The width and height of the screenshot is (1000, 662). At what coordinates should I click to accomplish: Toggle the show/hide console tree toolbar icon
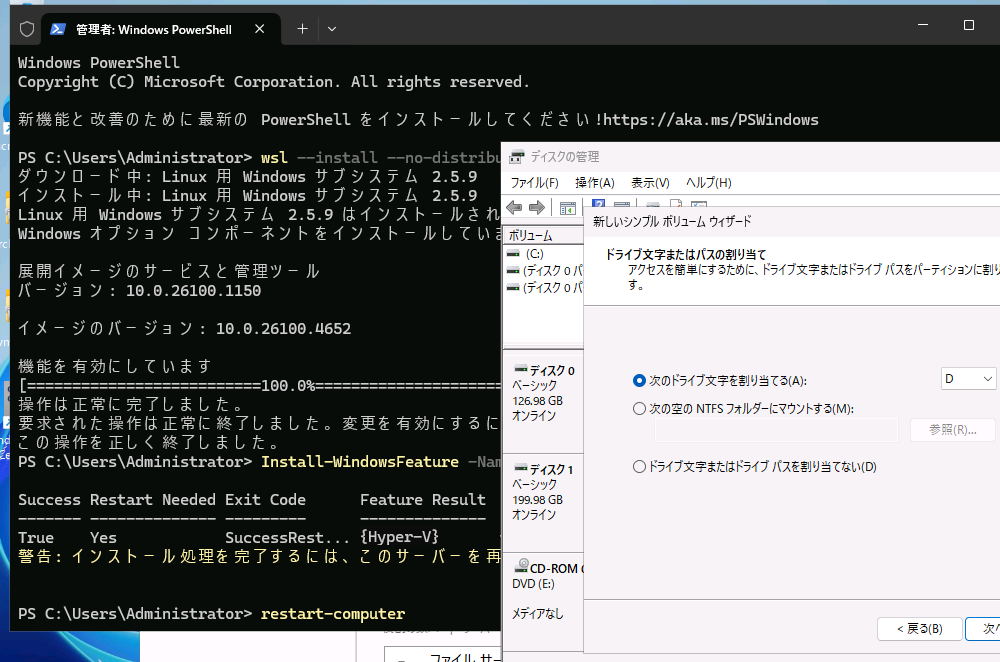click(568, 207)
